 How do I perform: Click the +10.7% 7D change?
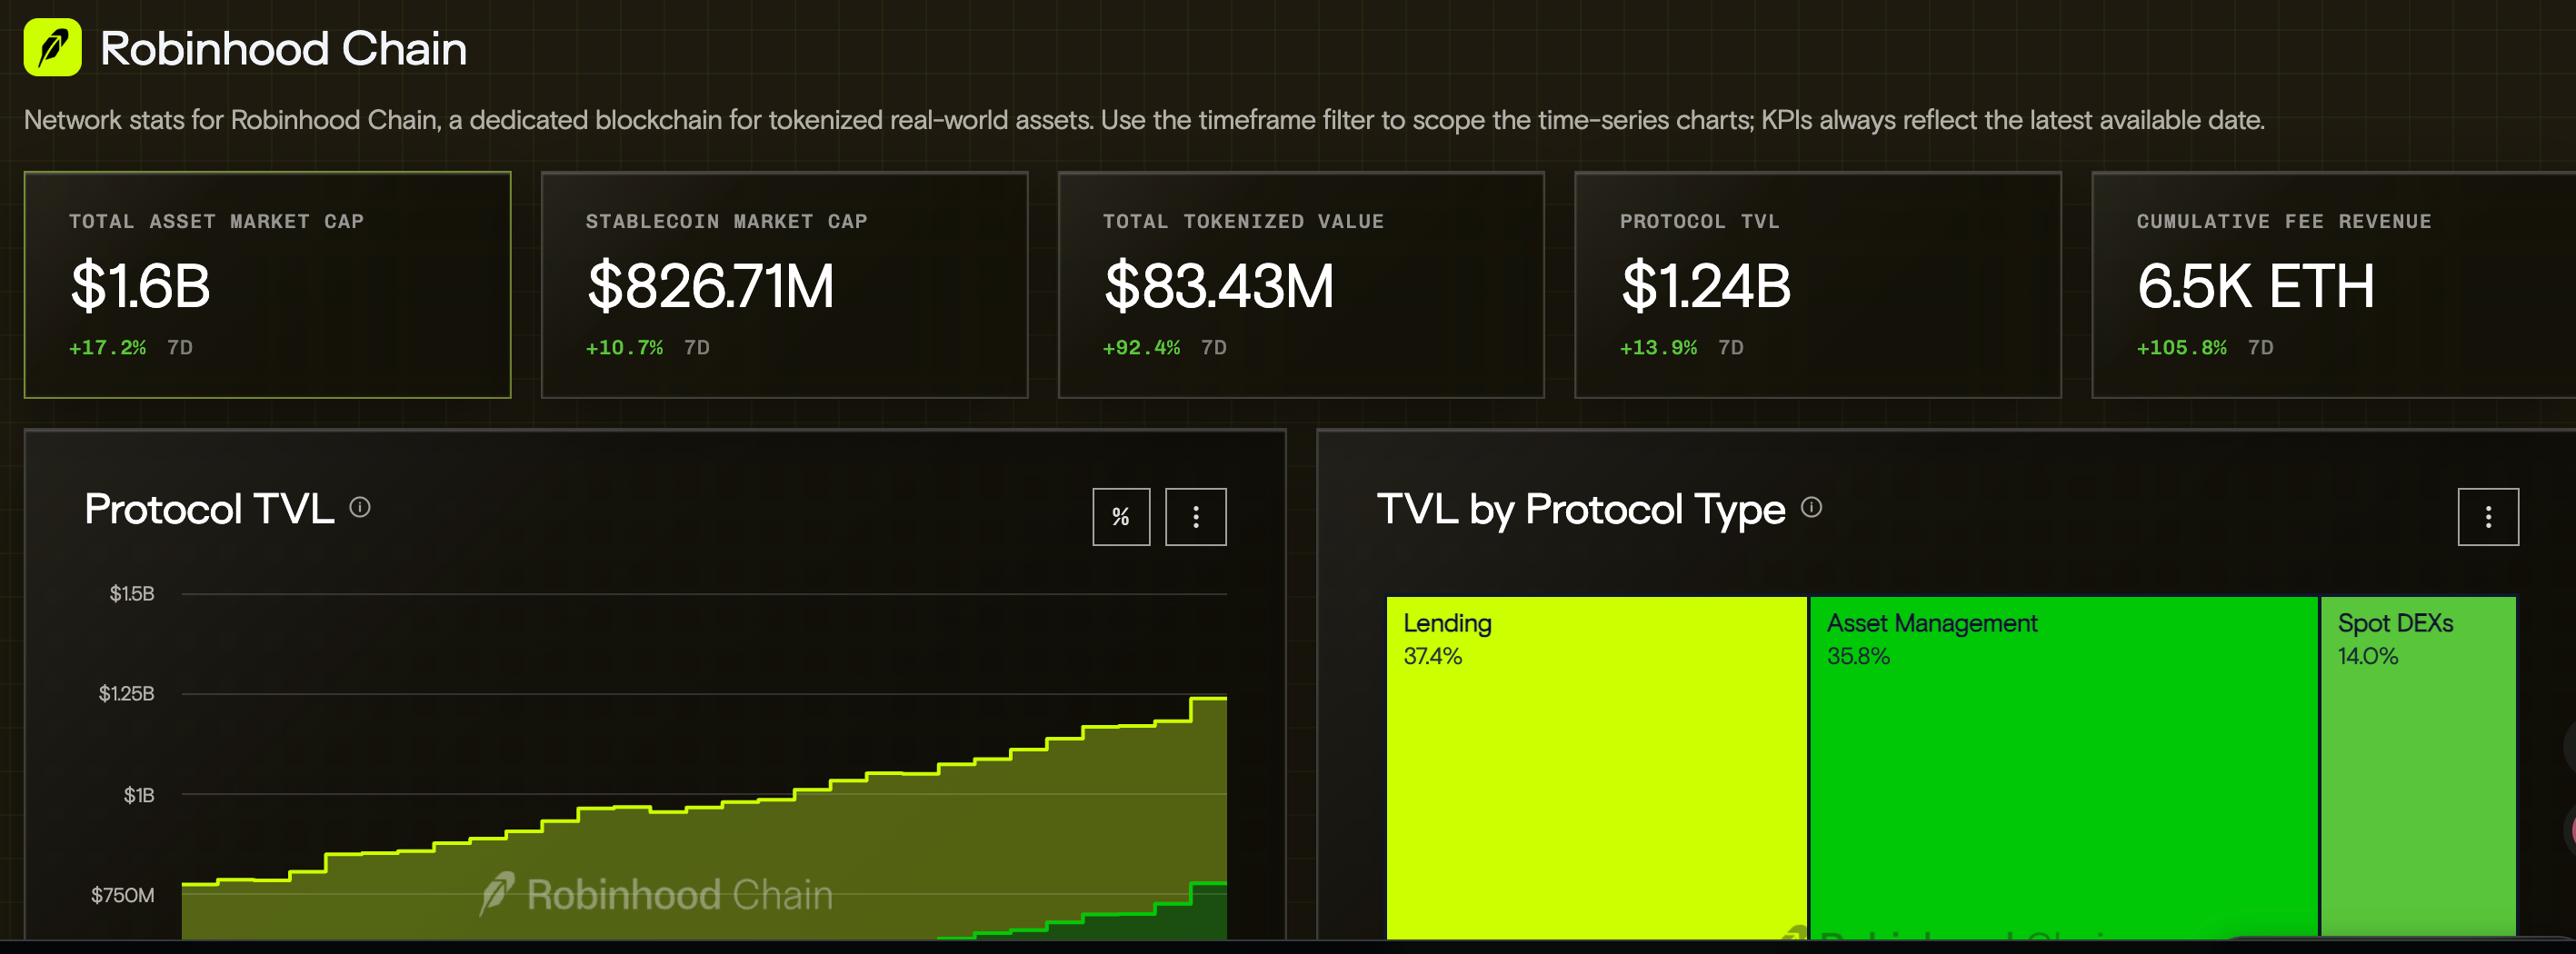[648, 348]
